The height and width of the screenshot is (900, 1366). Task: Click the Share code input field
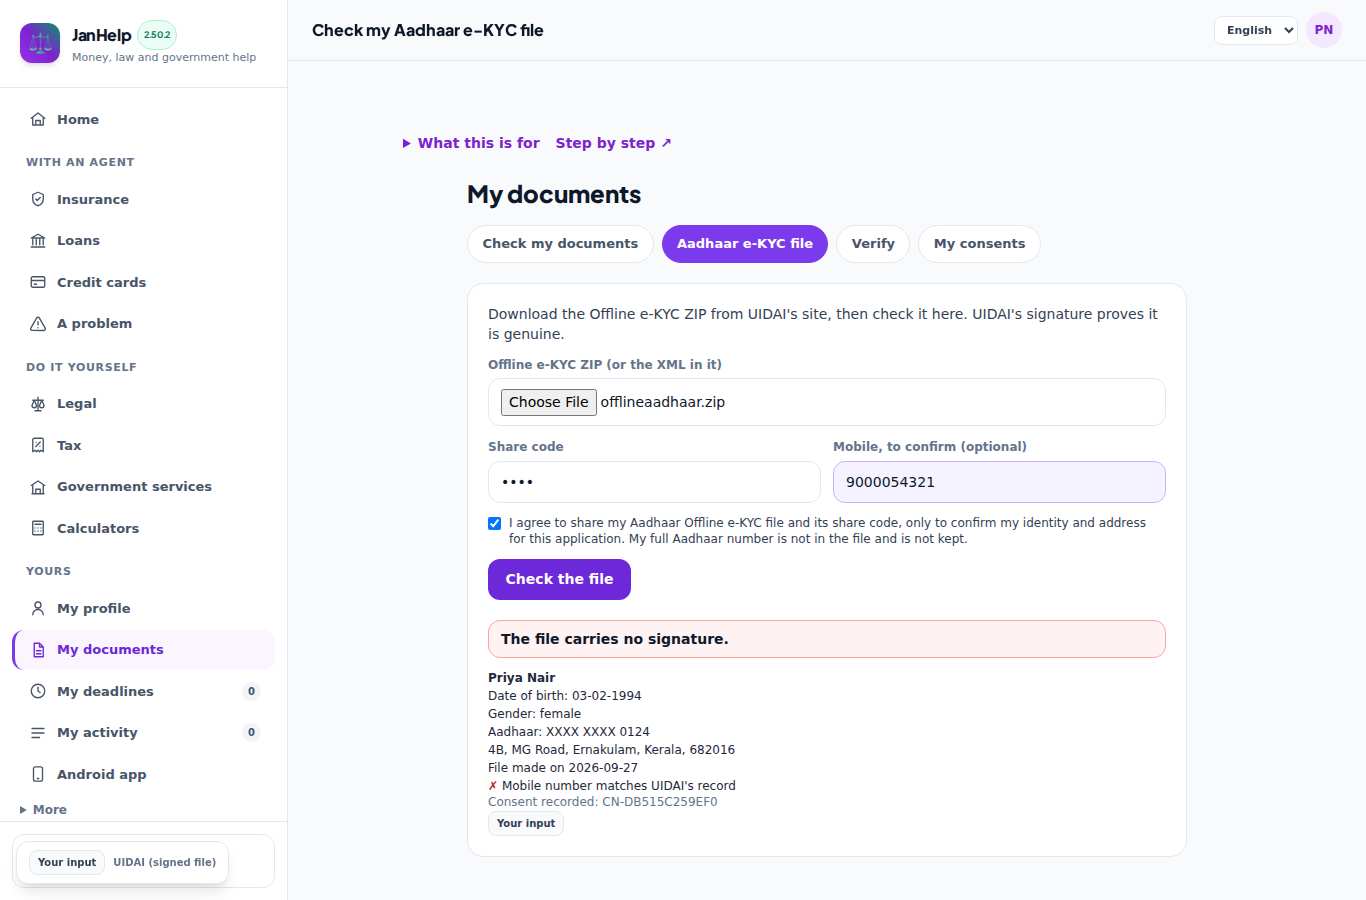click(x=654, y=482)
